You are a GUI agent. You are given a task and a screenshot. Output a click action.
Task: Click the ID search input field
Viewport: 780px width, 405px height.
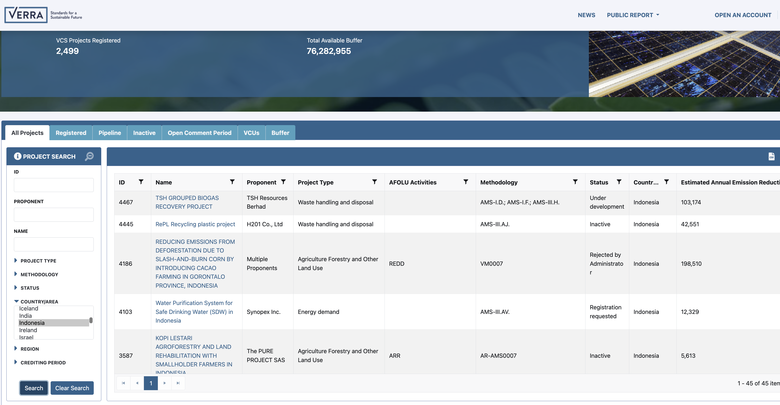[x=54, y=185]
